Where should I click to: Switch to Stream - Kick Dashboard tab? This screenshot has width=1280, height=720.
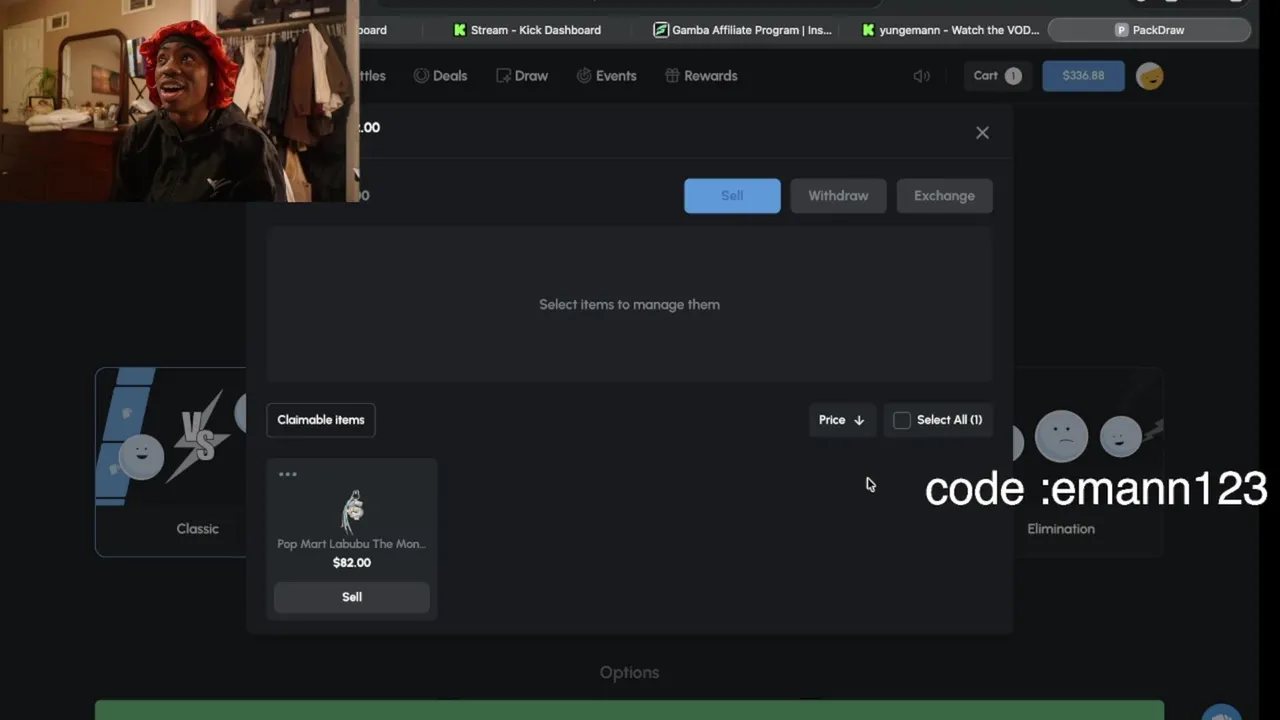(x=527, y=30)
